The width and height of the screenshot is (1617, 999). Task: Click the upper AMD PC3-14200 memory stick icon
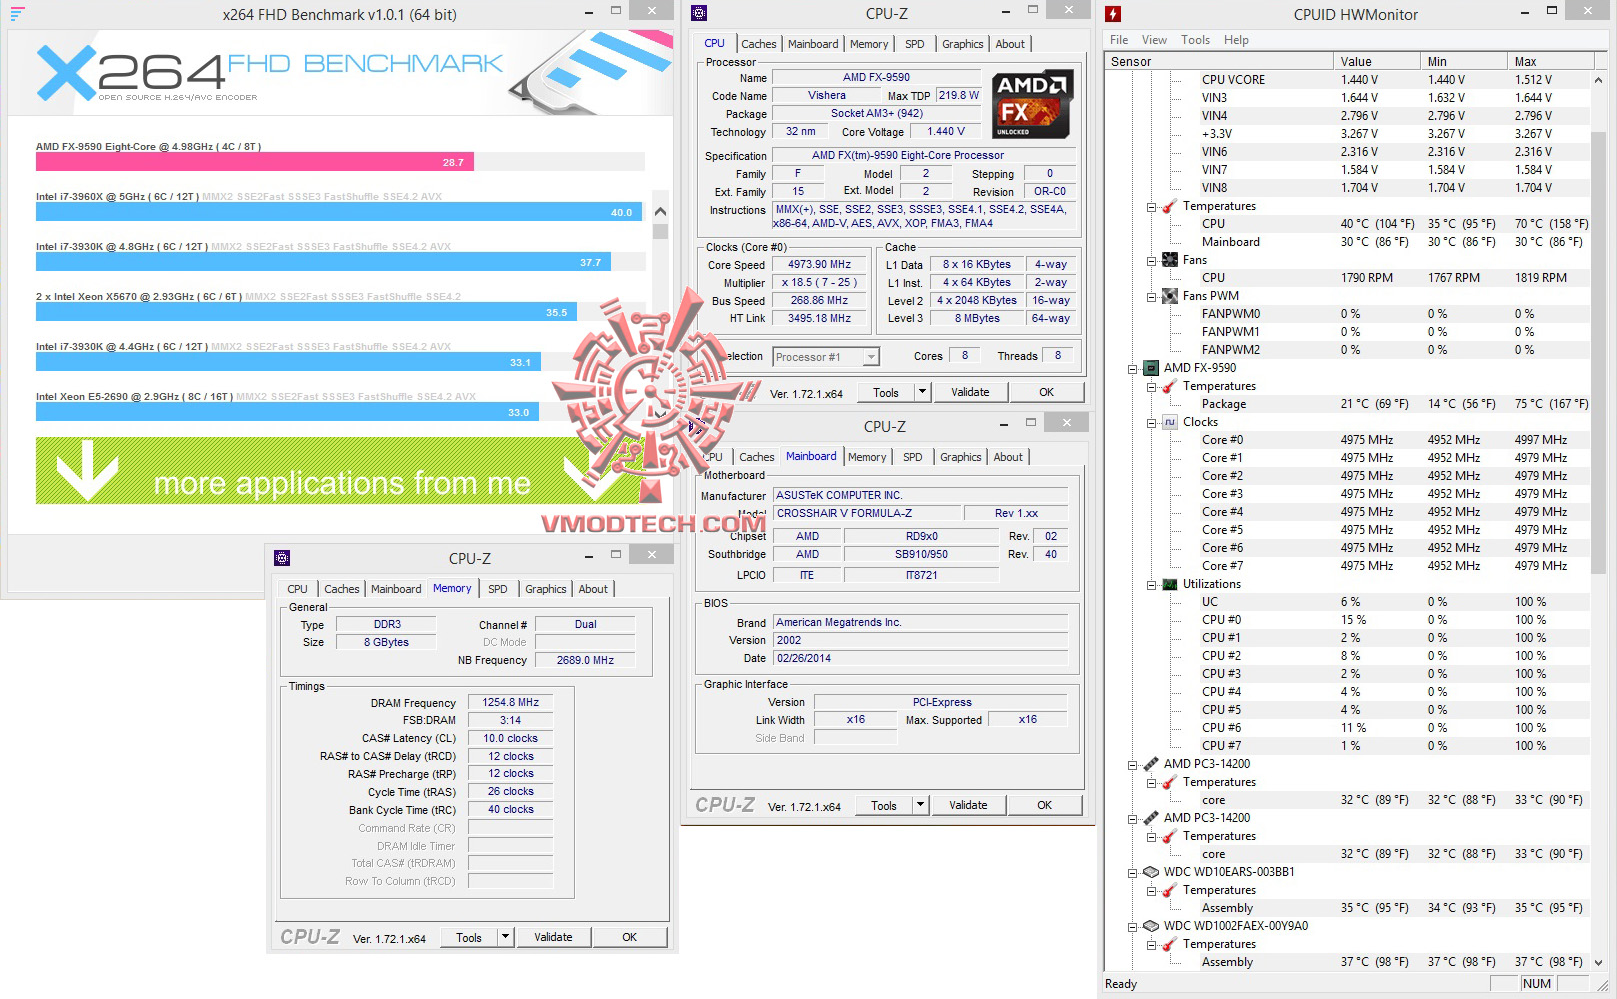[x=1151, y=764]
